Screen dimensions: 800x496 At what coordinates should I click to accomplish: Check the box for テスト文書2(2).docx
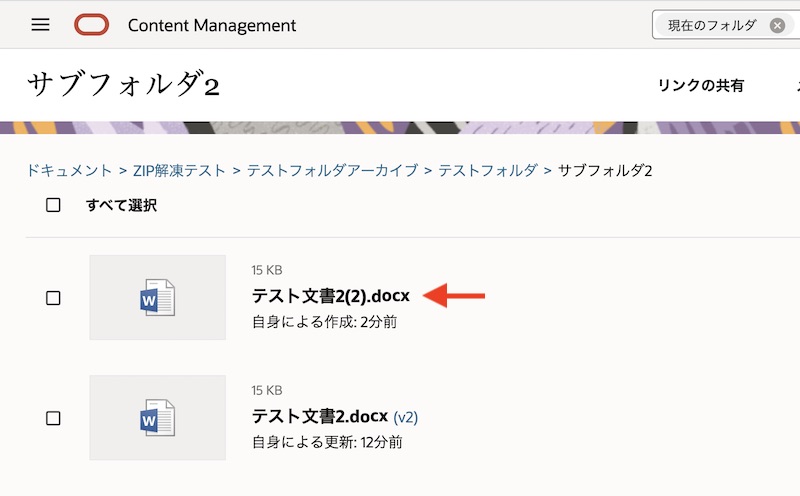54,298
